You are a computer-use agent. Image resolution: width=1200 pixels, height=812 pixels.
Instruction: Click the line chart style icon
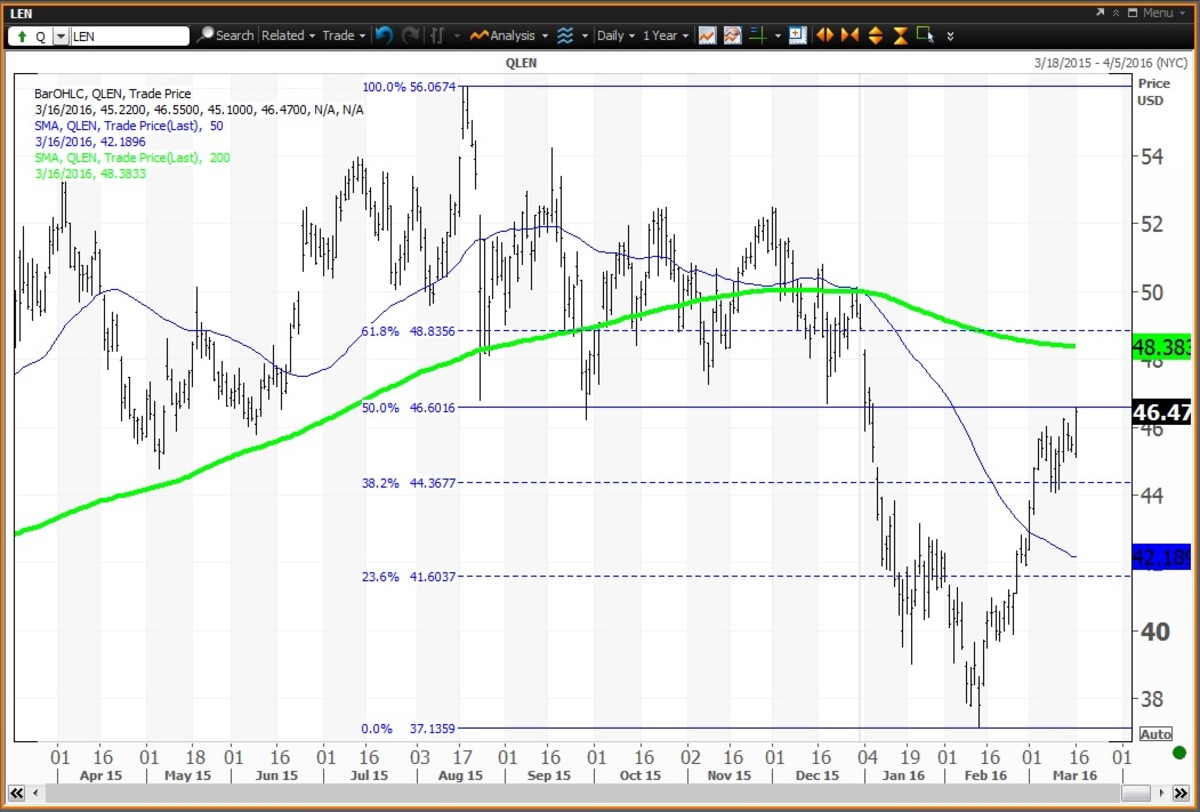pos(707,35)
